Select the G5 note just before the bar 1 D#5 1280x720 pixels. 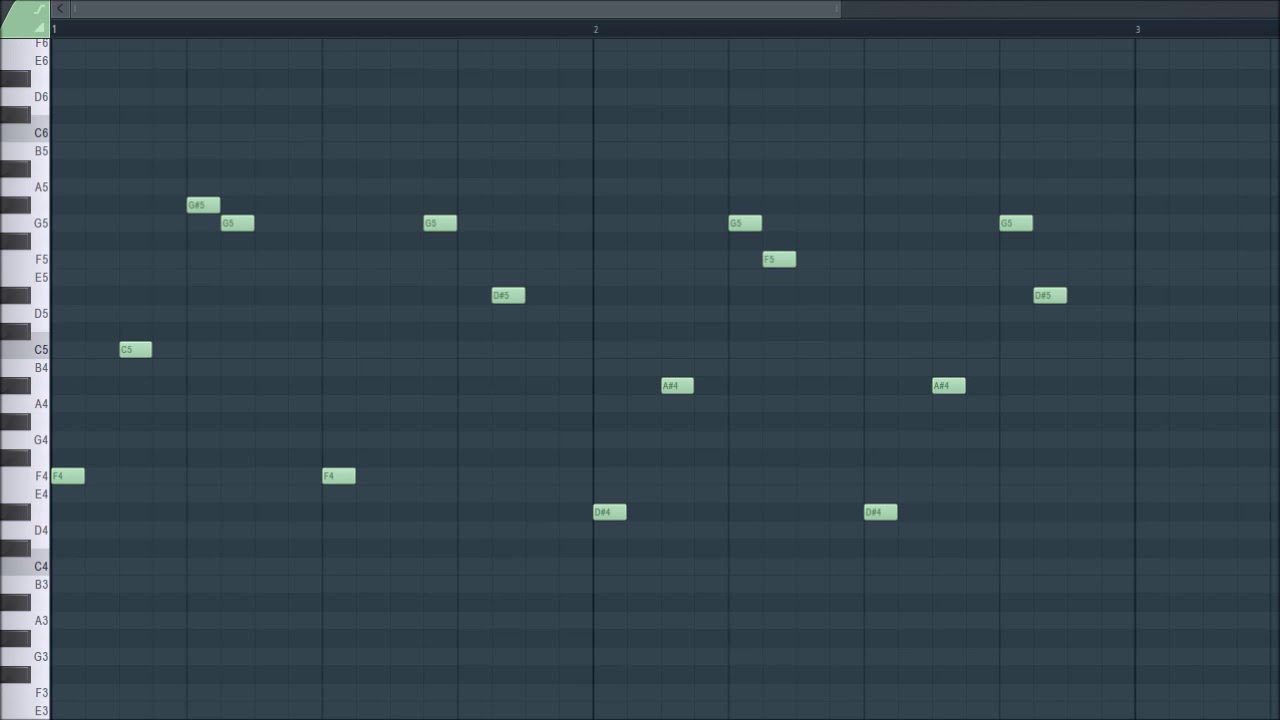click(x=440, y=223)
